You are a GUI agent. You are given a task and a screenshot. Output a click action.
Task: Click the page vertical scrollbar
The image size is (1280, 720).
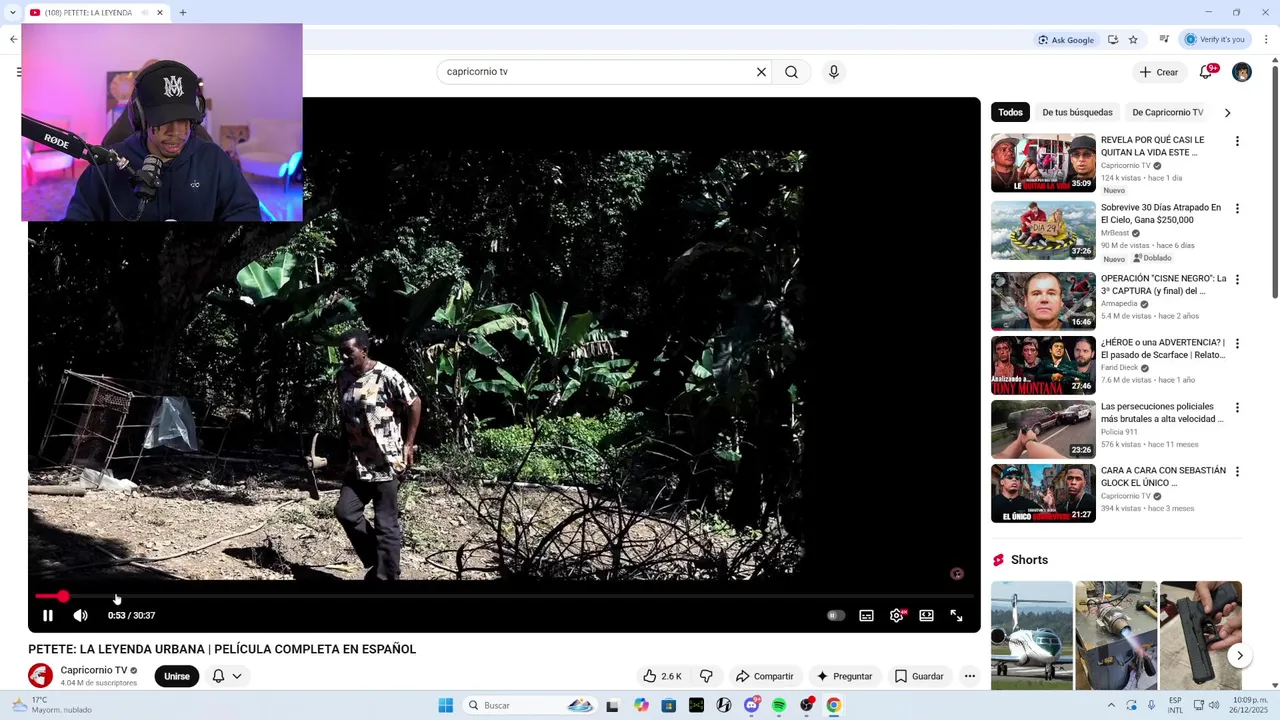[x=1275, y=180]
